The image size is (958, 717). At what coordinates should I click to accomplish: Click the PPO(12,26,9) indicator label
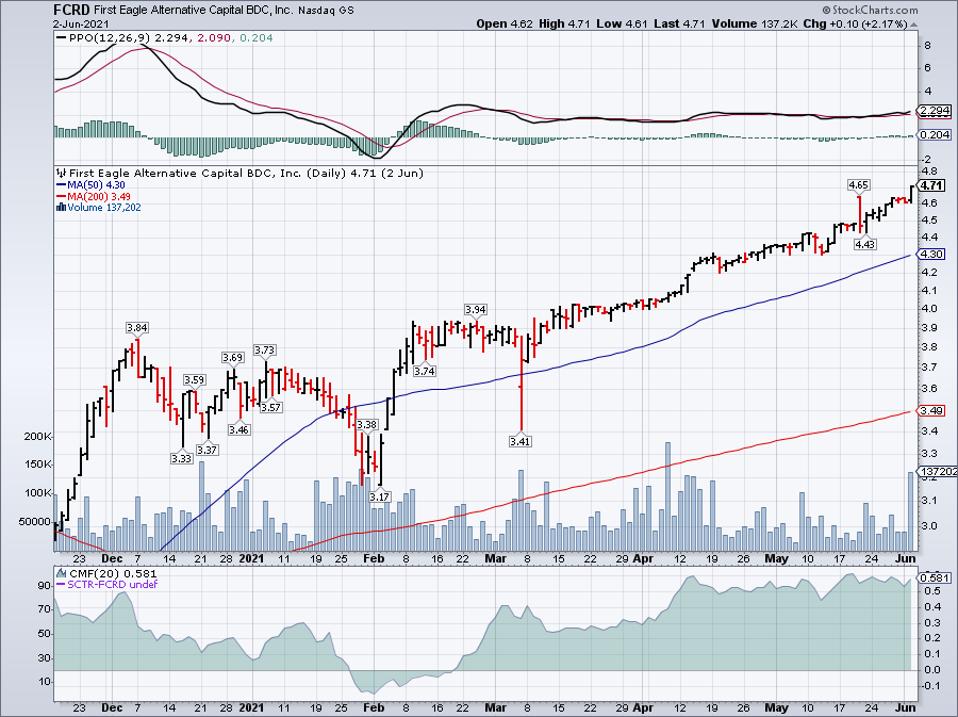tap(110, 38)
